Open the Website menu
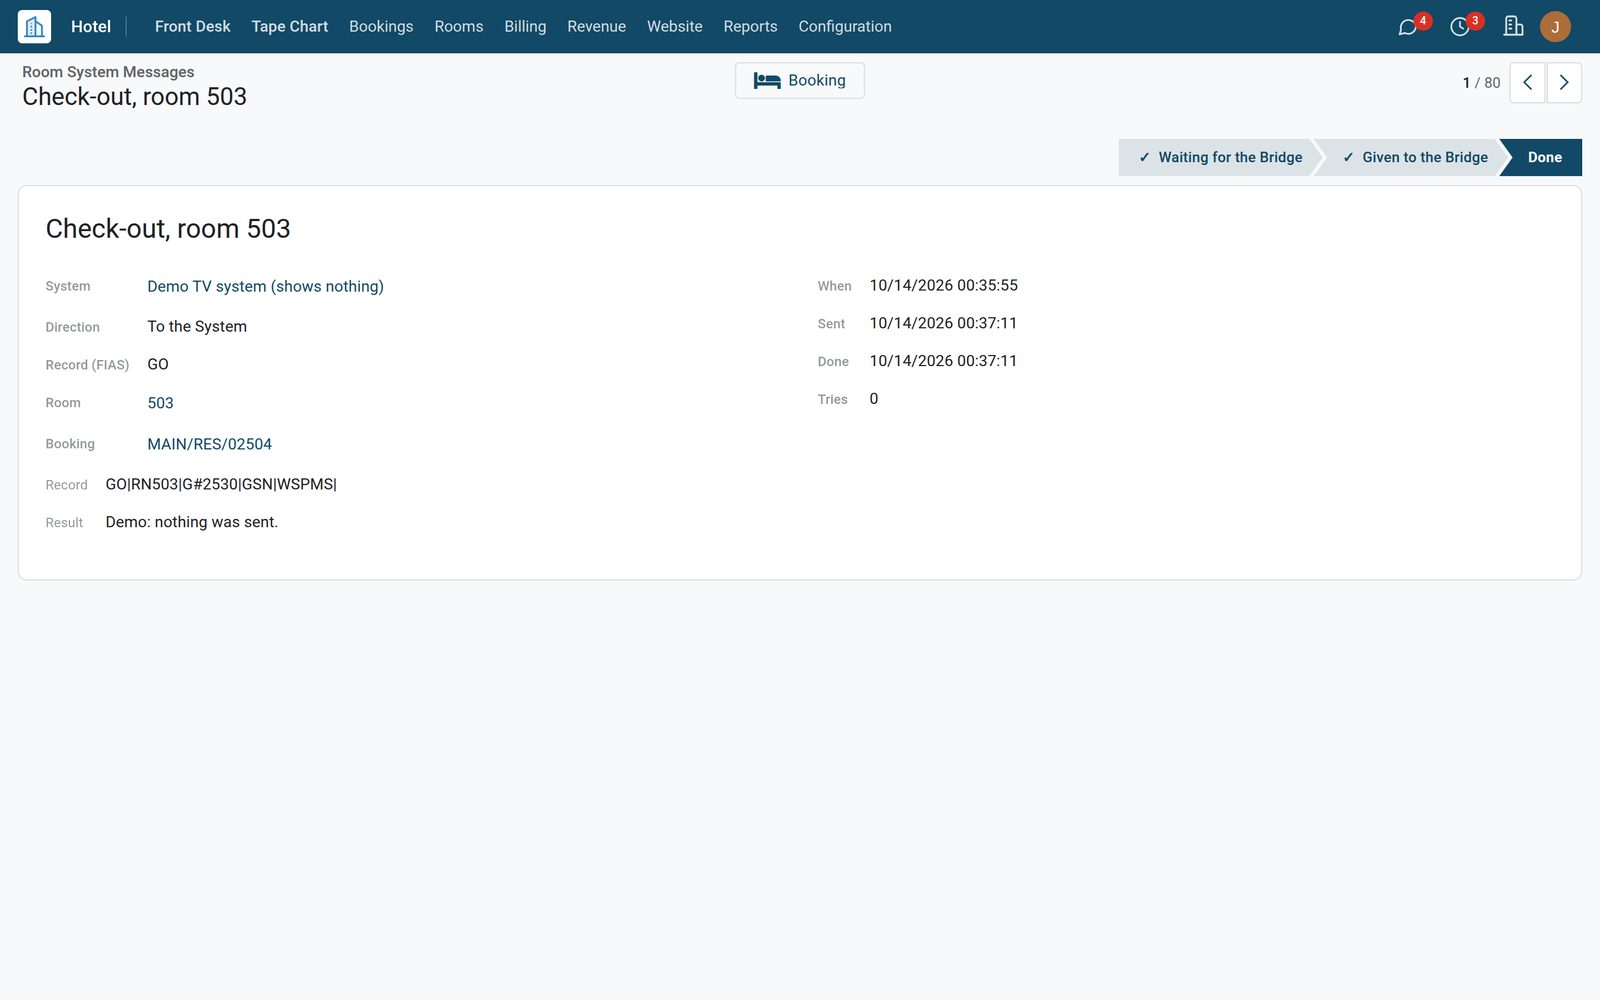 674,26
